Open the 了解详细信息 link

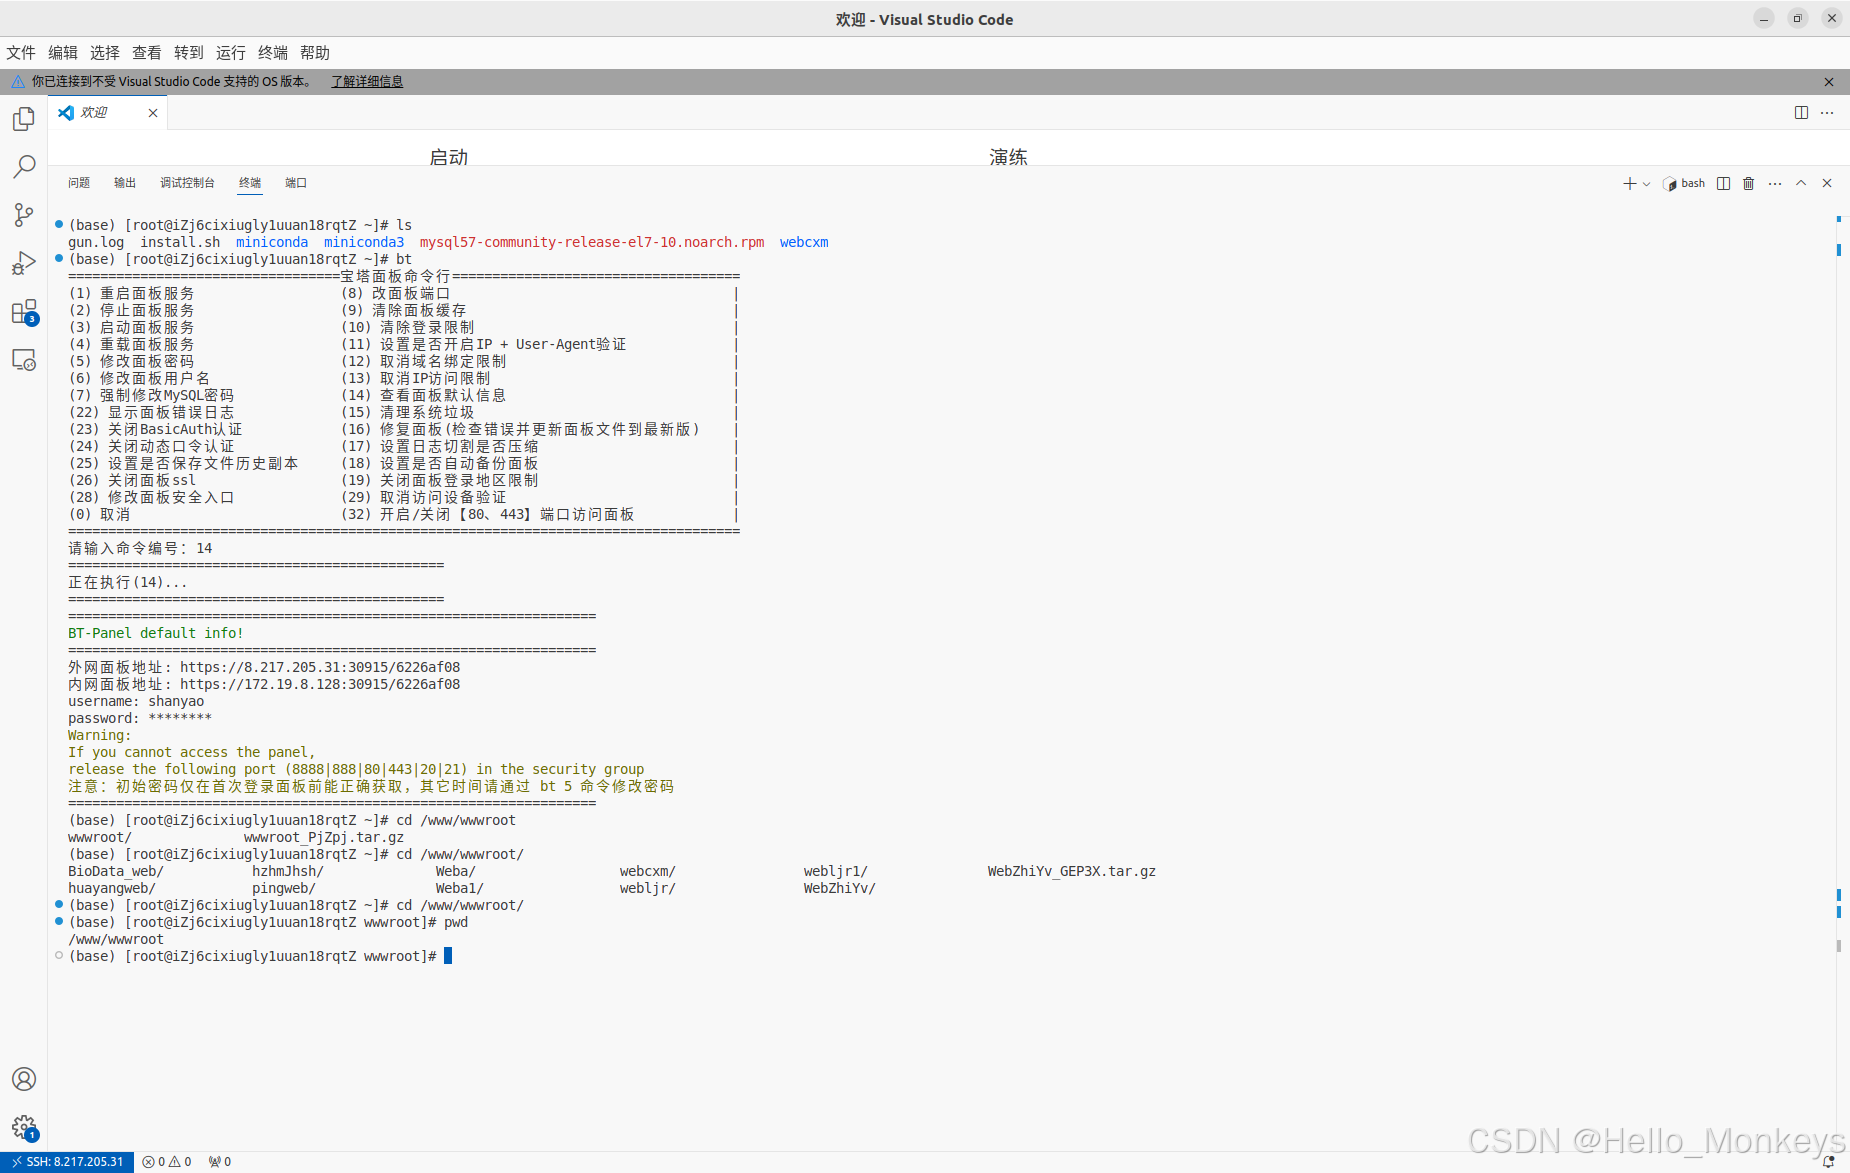tap(367, 82)
